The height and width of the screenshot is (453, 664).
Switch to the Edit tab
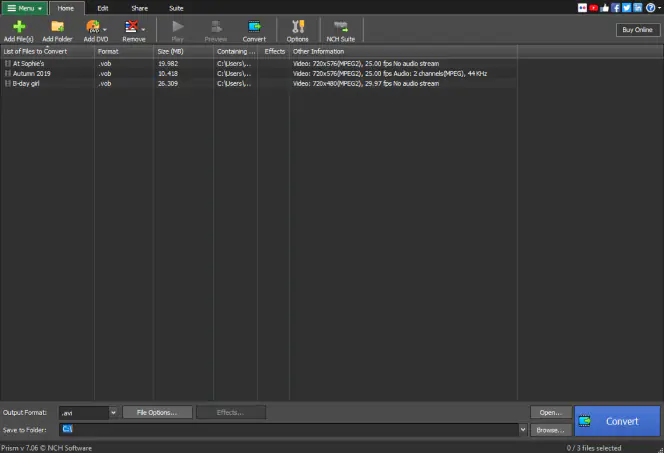tap(103, 8)
